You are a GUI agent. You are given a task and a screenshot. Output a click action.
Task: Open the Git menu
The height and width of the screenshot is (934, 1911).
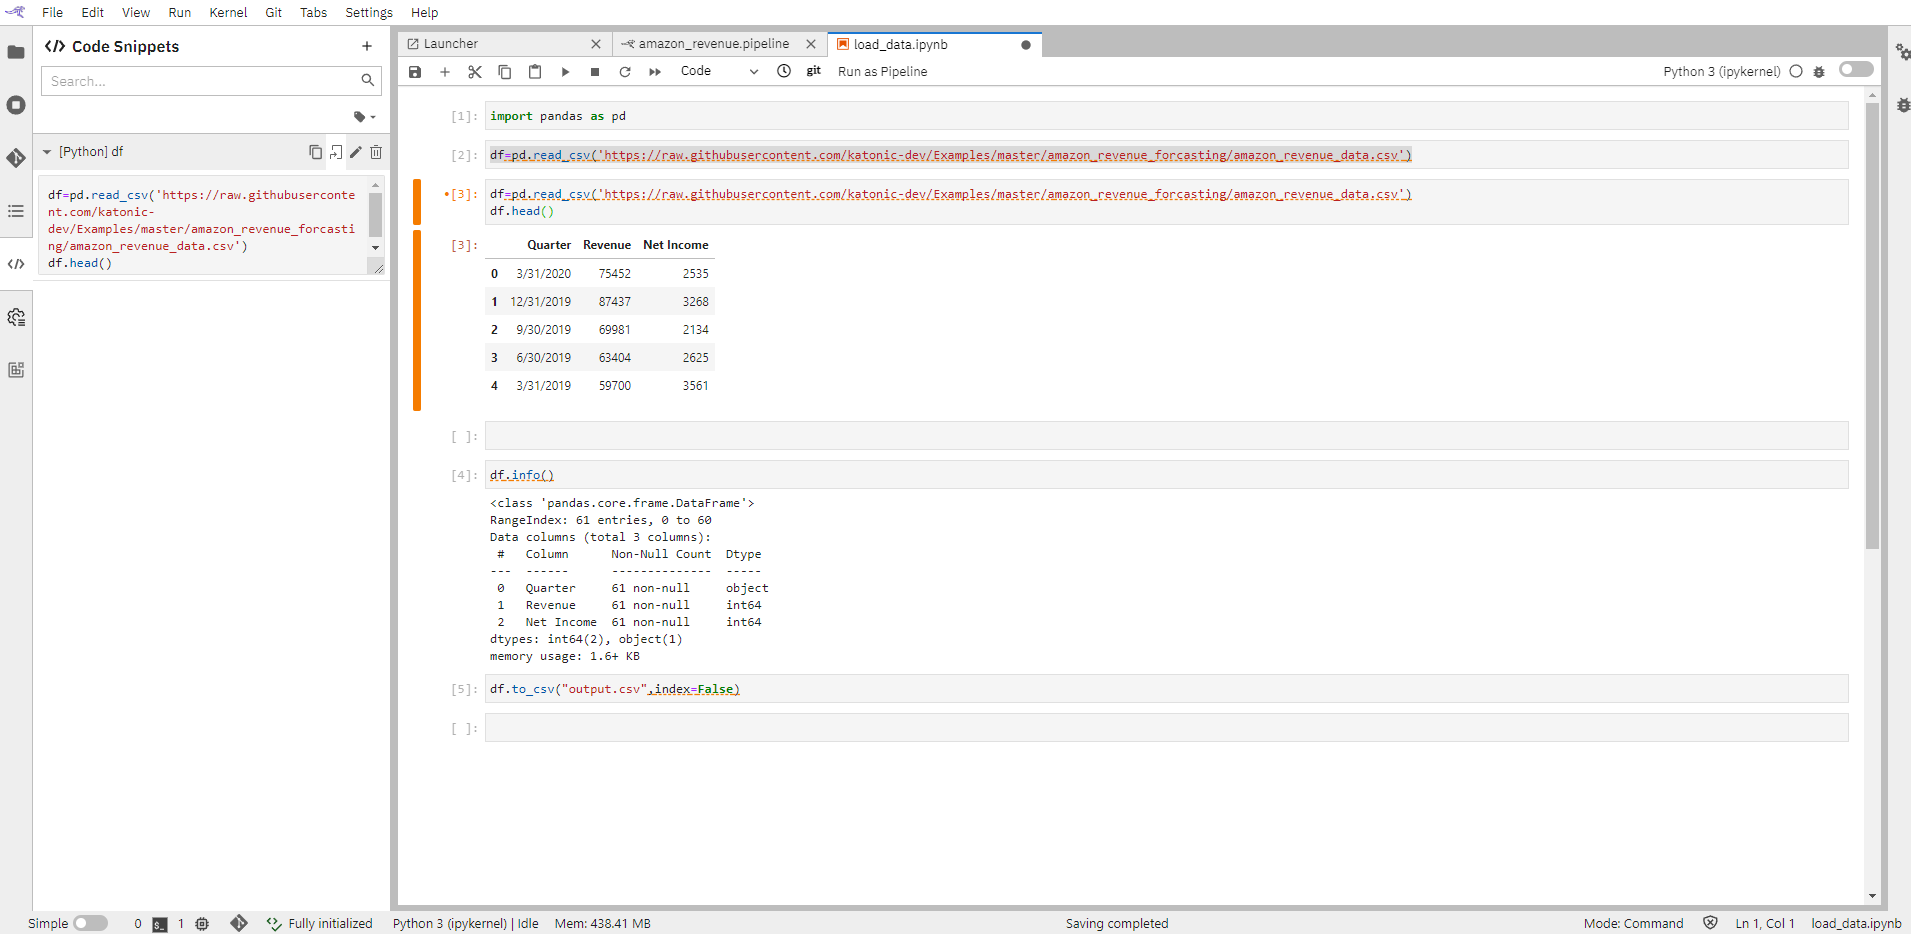[x=274, y=12]
